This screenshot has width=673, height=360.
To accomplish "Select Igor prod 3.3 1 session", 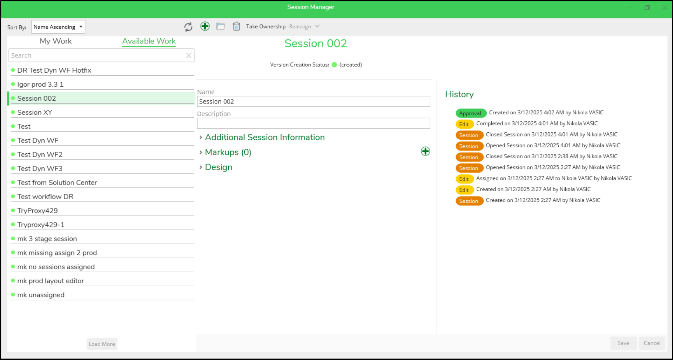I will [x=102, y=85].
